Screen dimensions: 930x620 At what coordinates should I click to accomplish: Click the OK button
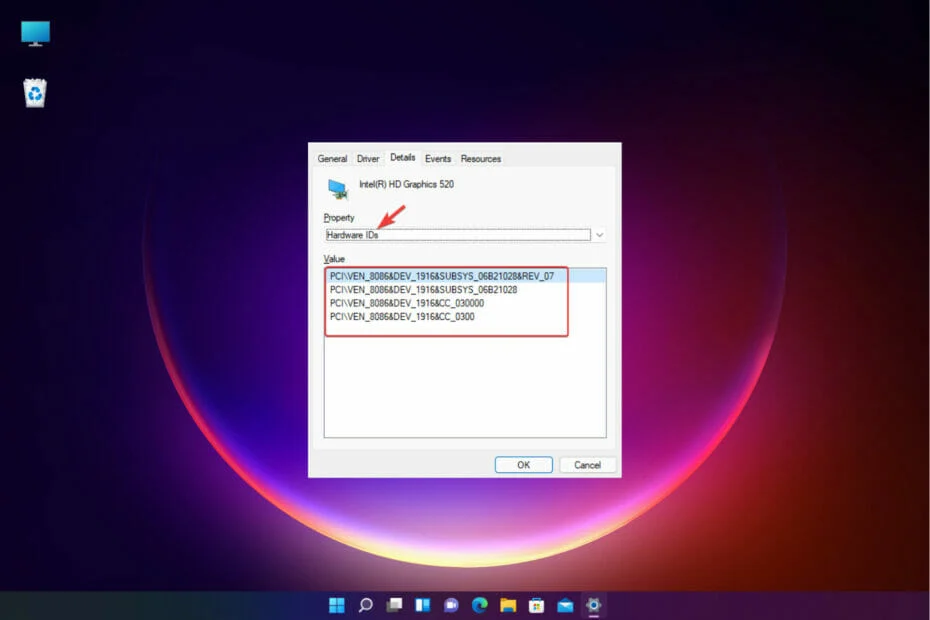point(524,465)
